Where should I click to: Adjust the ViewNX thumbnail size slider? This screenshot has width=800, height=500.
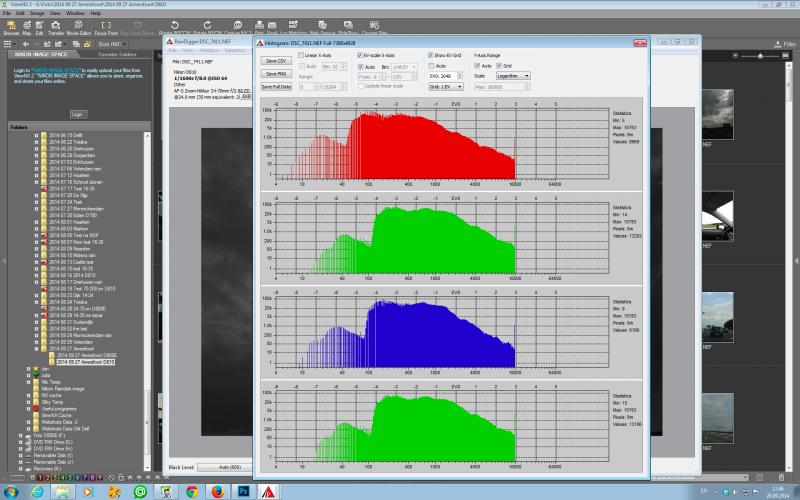coord(760,56)
